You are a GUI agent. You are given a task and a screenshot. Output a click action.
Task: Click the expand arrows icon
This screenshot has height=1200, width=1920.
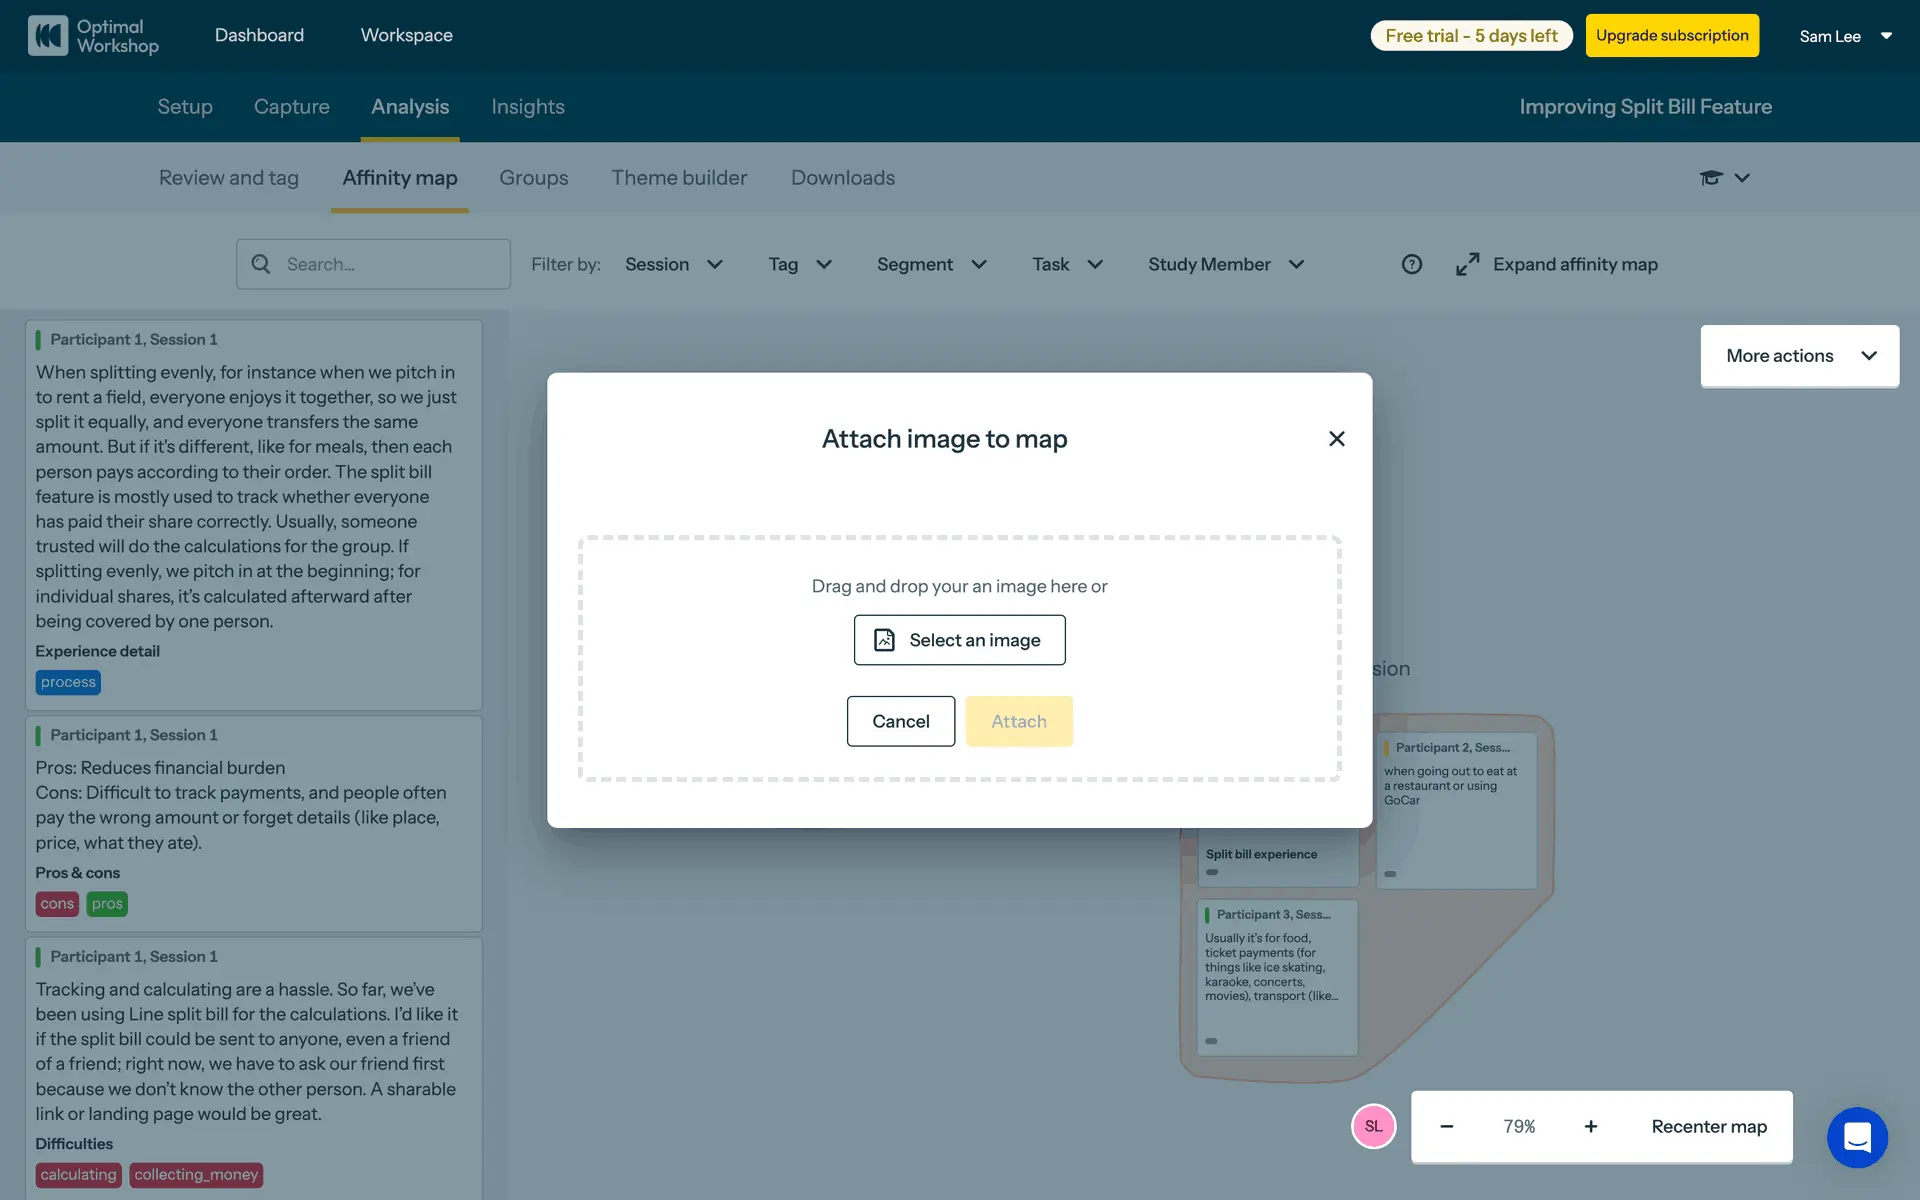pyautogui.click(x=1467, y=264)
